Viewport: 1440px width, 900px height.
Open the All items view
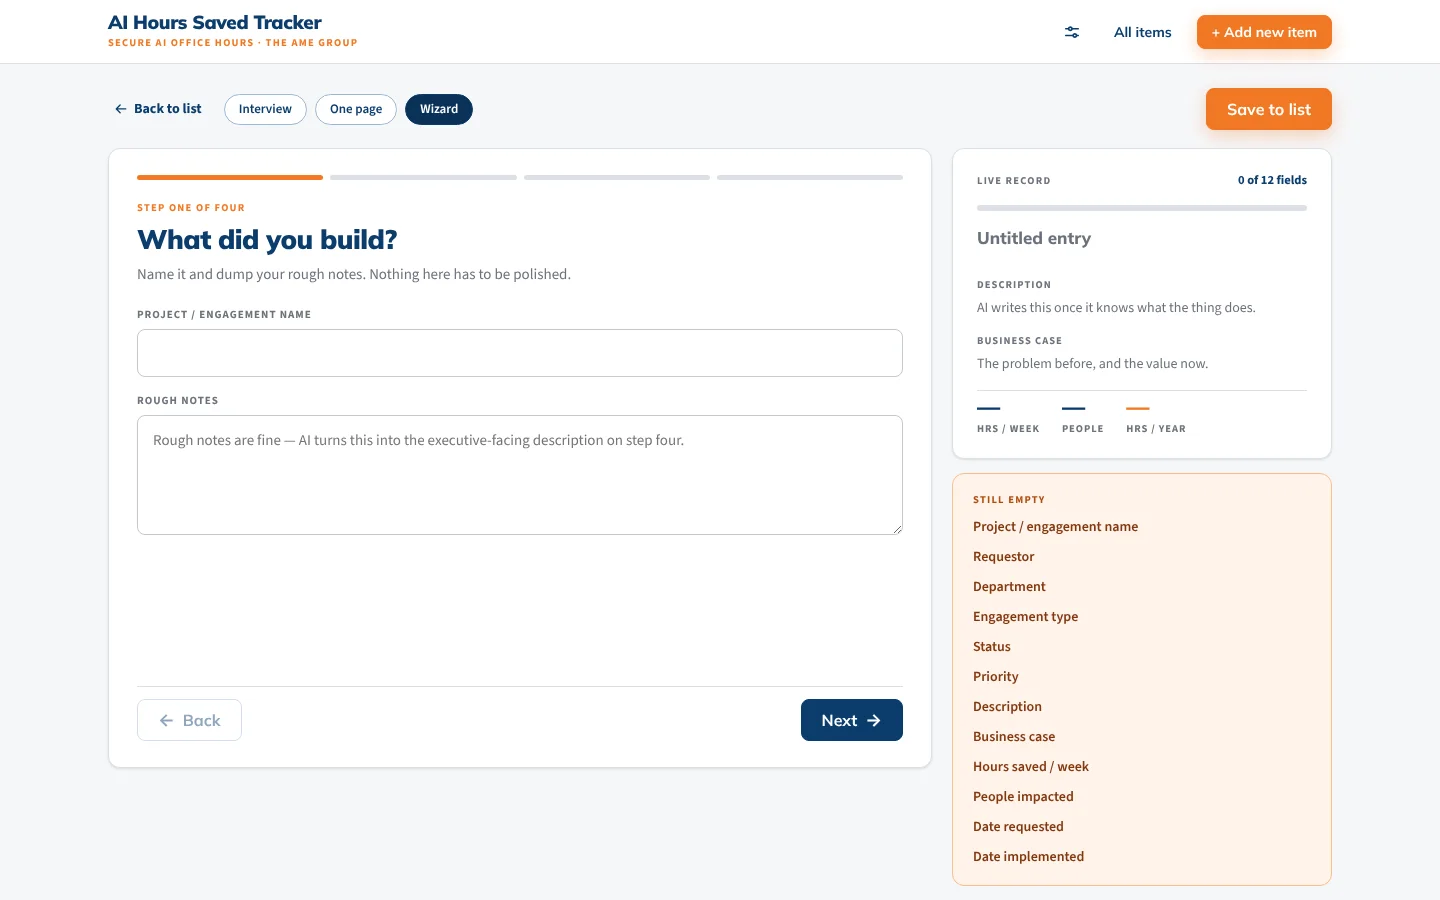click(x=1142, y=32)
